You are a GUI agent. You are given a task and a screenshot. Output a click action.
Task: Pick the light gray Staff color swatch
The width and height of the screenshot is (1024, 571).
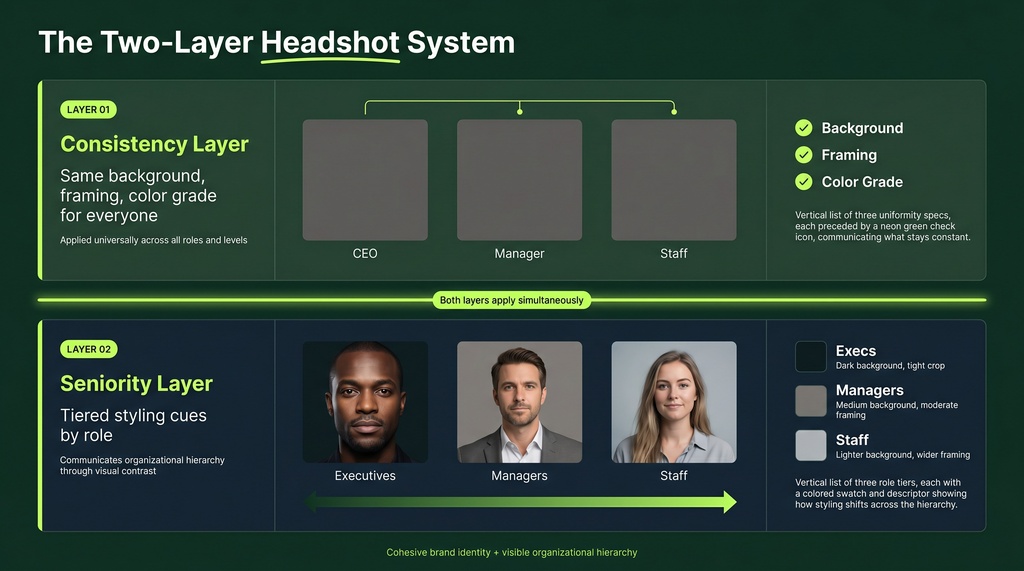[810, 446]
